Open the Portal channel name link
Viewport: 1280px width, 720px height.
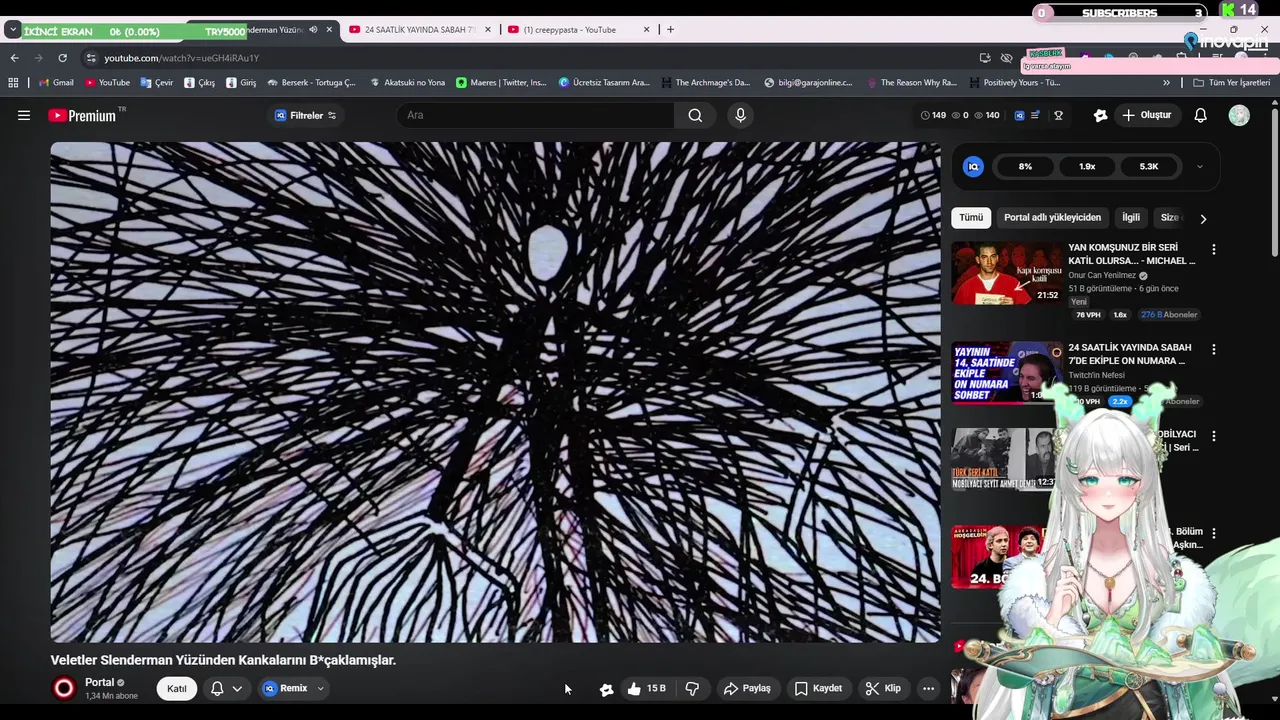click(99, 682)
